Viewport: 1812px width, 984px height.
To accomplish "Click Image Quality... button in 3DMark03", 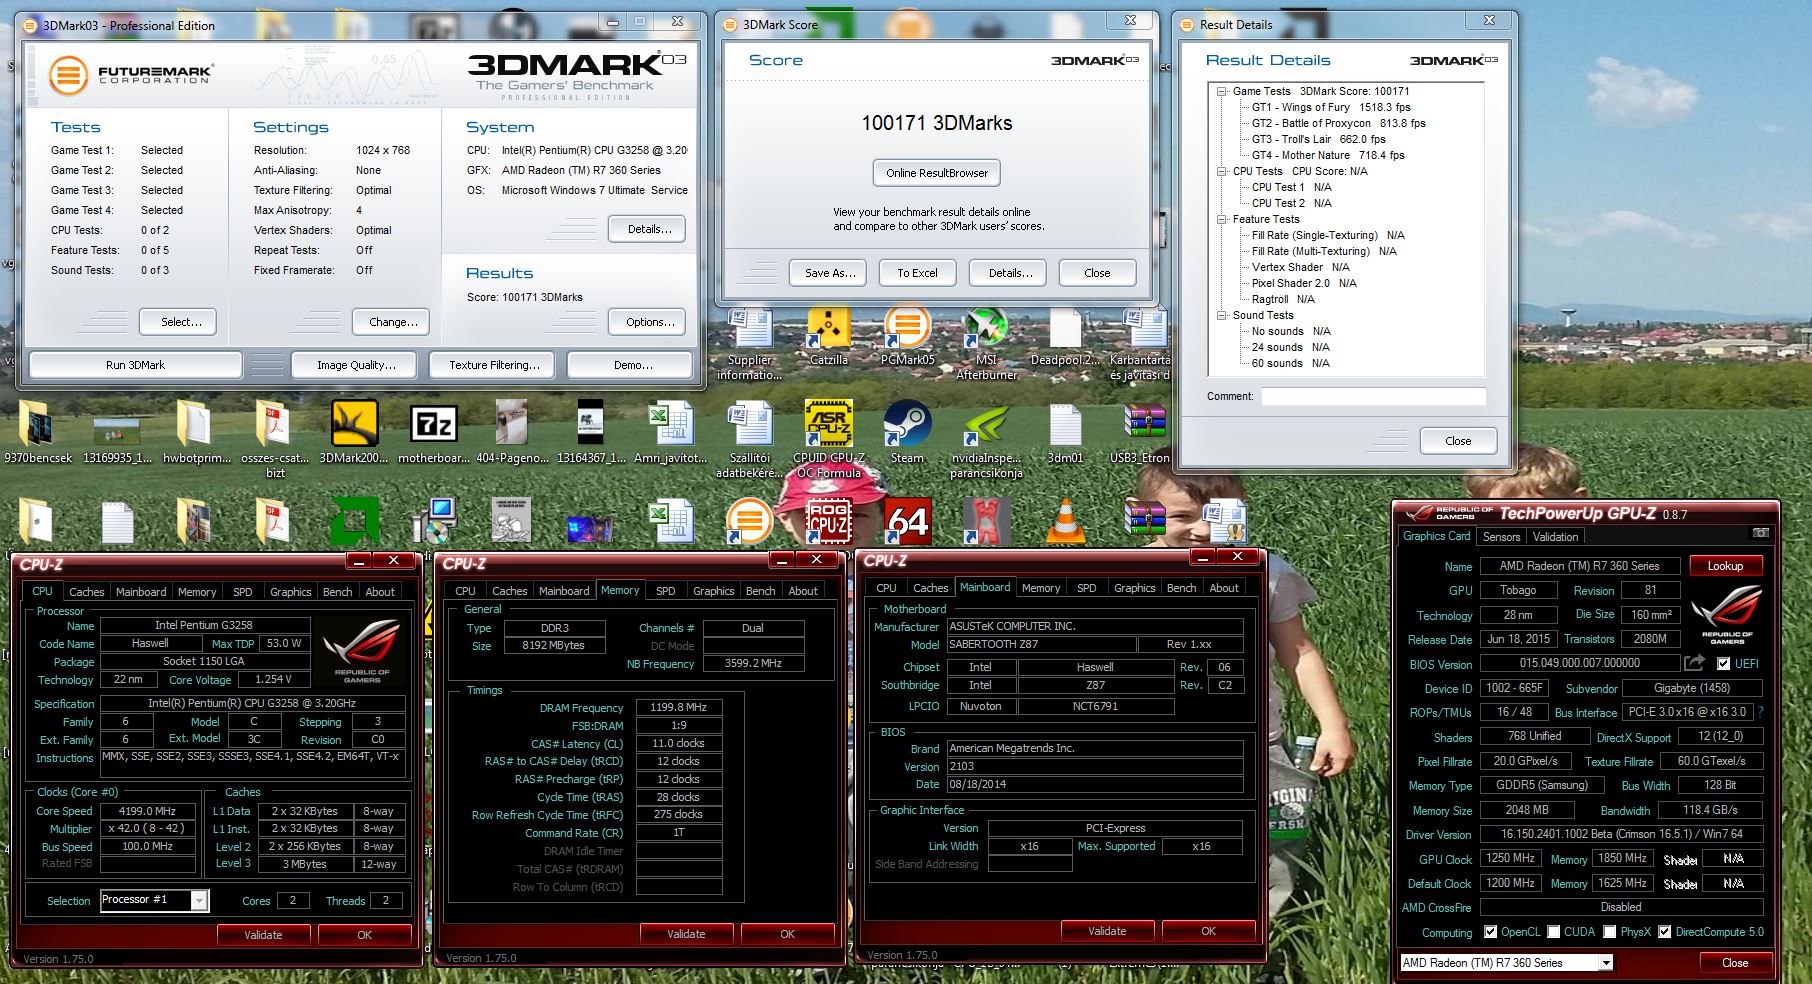I will coord(356,365).
